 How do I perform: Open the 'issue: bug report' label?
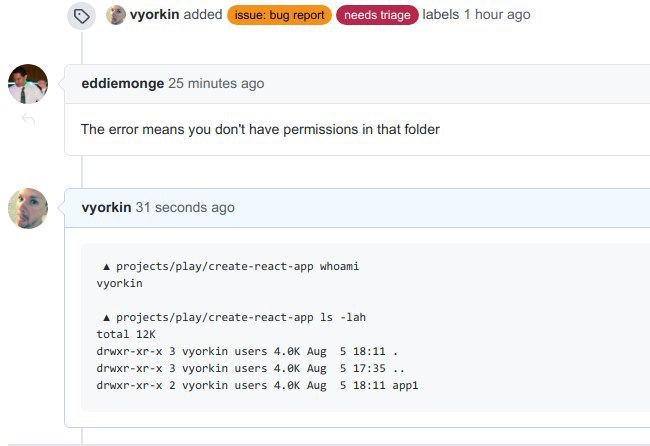coord(279,15)
